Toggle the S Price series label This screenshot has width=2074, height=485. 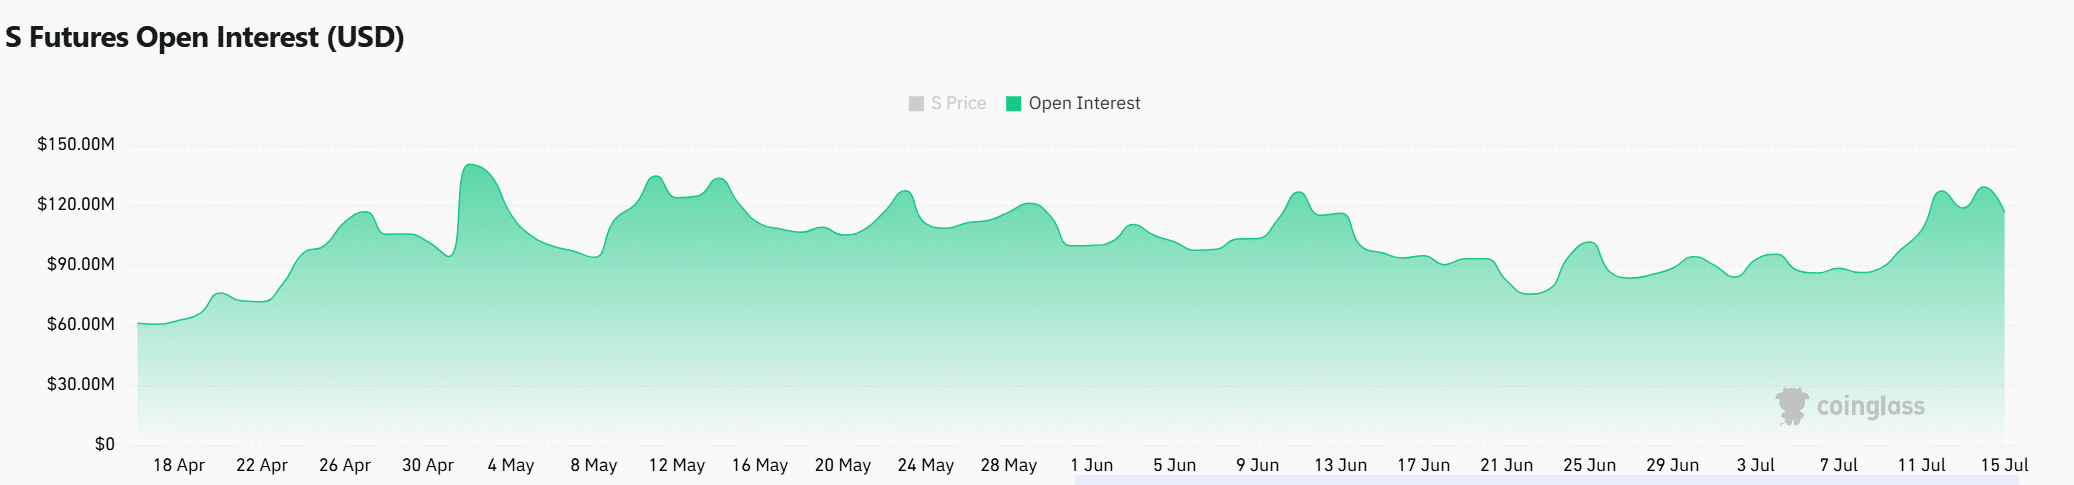(x=958, y=103)
